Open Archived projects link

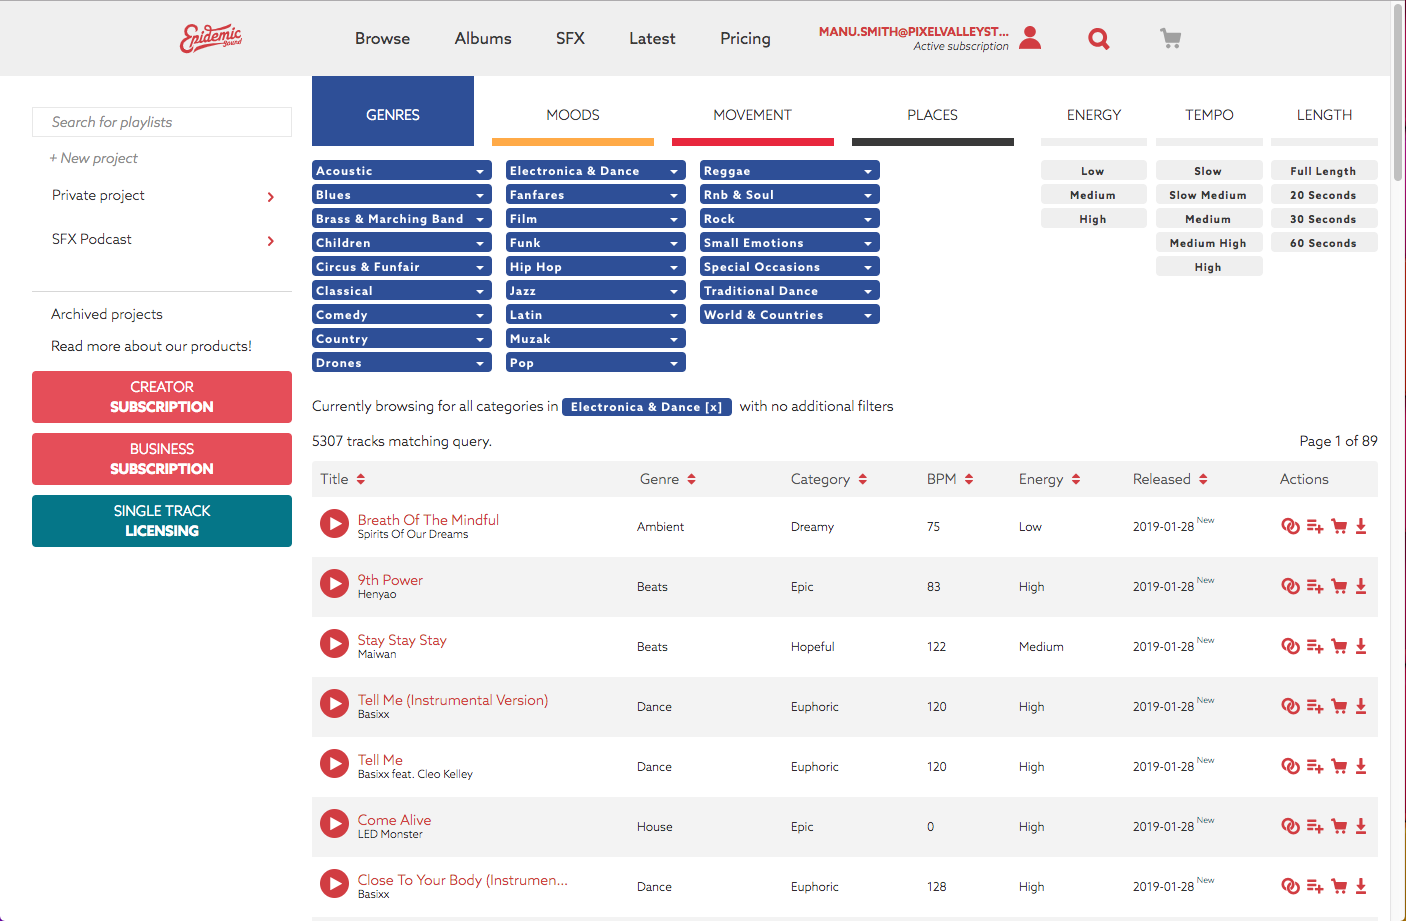click(x=107, y=314)
